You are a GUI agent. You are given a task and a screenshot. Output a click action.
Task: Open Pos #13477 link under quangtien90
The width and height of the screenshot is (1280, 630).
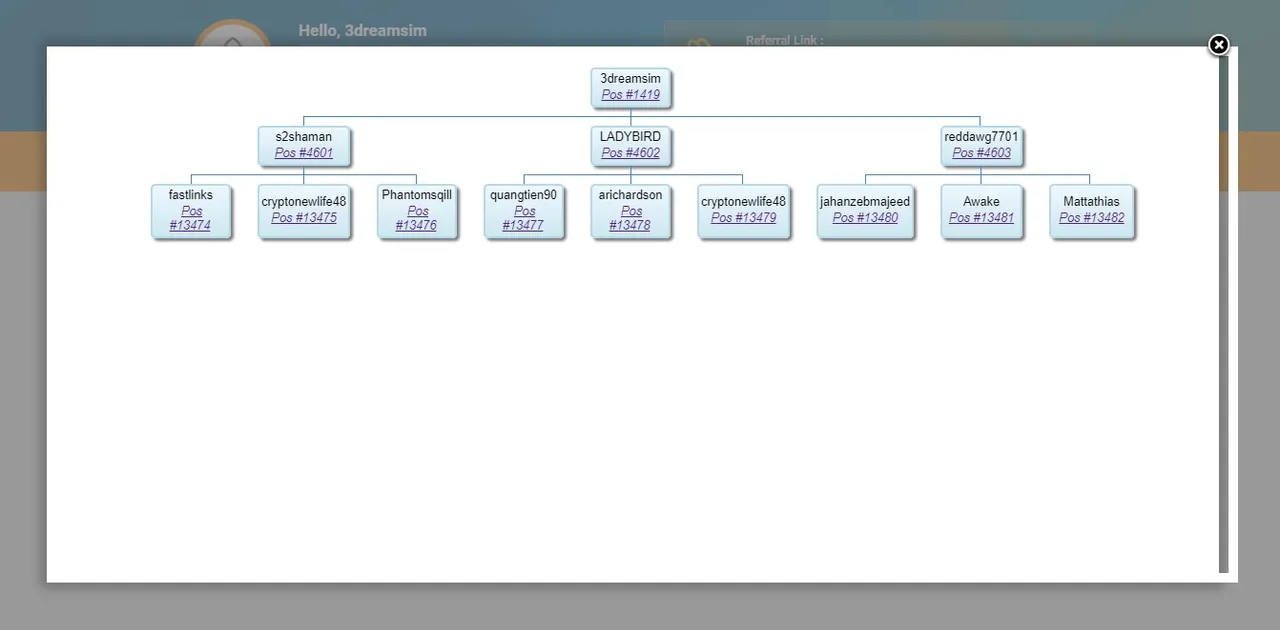point(523,218)
